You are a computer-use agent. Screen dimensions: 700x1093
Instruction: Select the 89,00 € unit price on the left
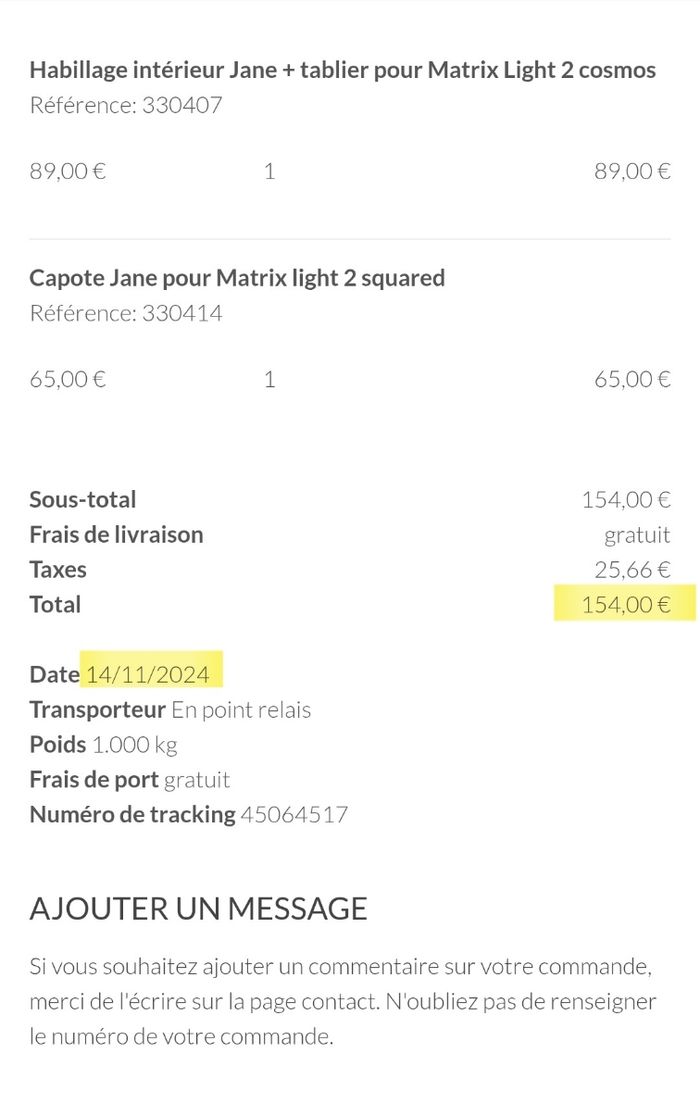click(68, 171)
